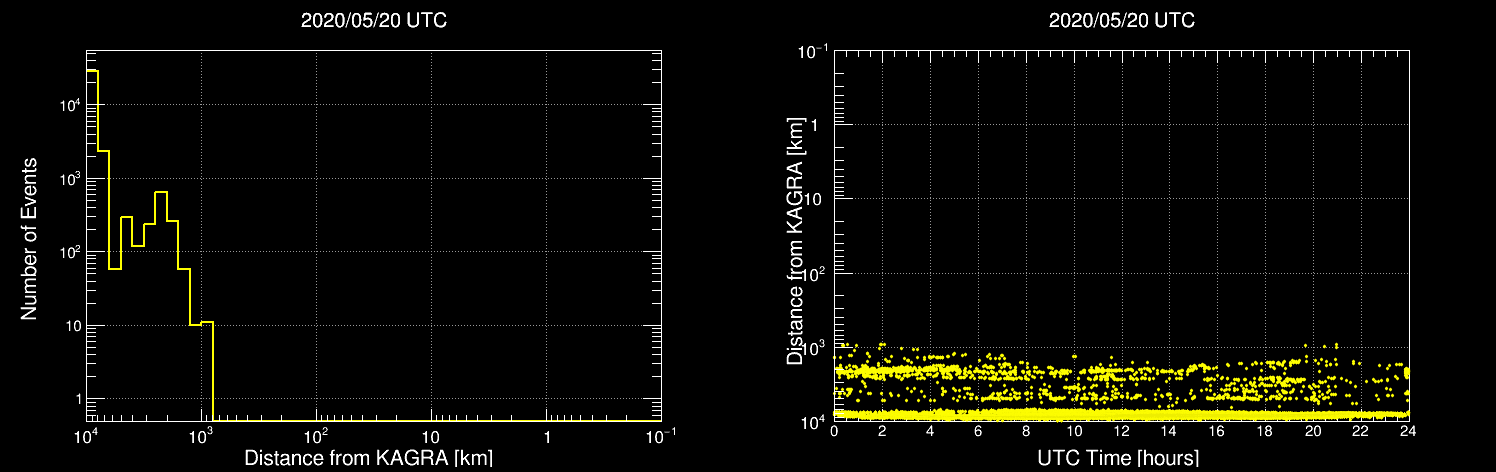Click the 10^-1 tick on scatter plot y-axis
1496x472 pixels.
click(812, 50)
